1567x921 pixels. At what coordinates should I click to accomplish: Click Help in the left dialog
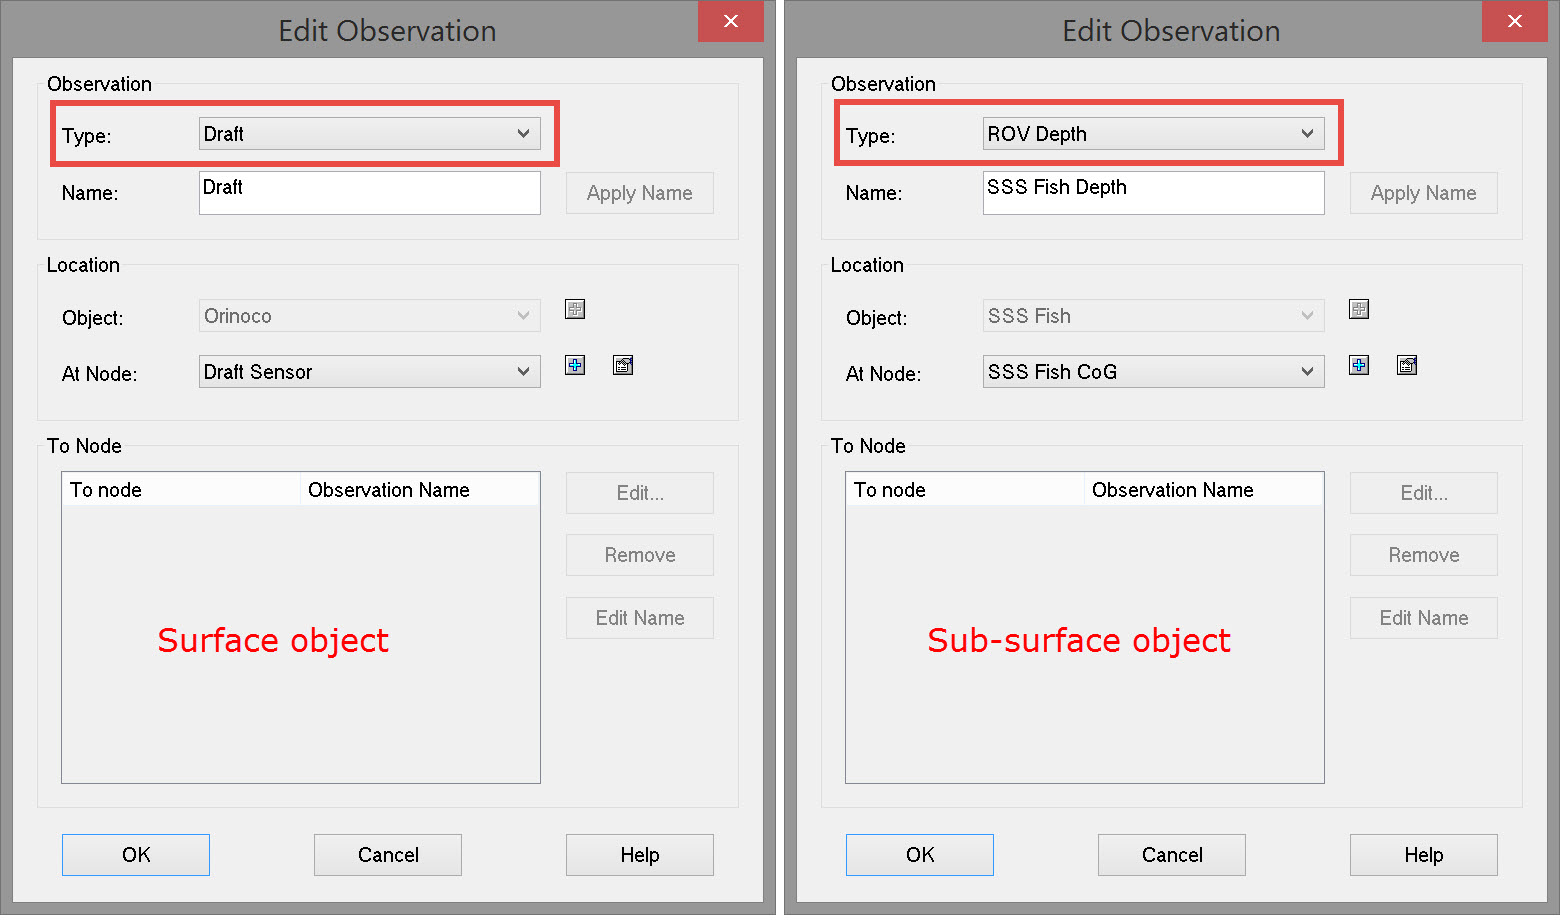coord(639,855)
